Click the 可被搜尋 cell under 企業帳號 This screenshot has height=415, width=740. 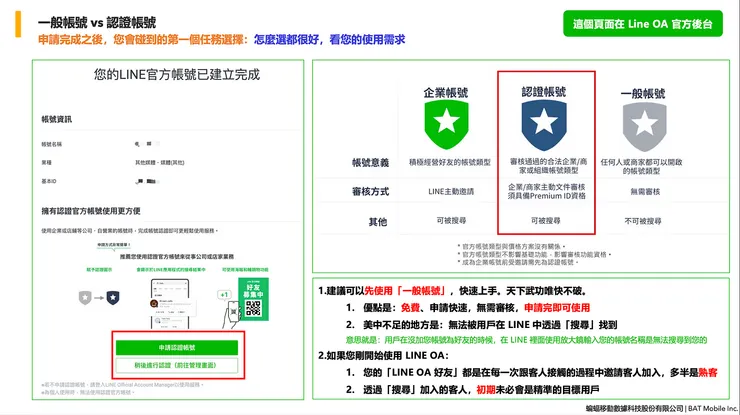[451, 220]
